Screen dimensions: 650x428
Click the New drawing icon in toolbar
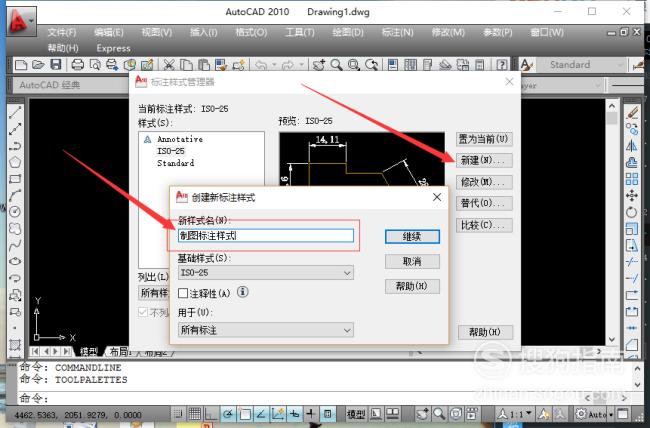[x=21, y=65]
